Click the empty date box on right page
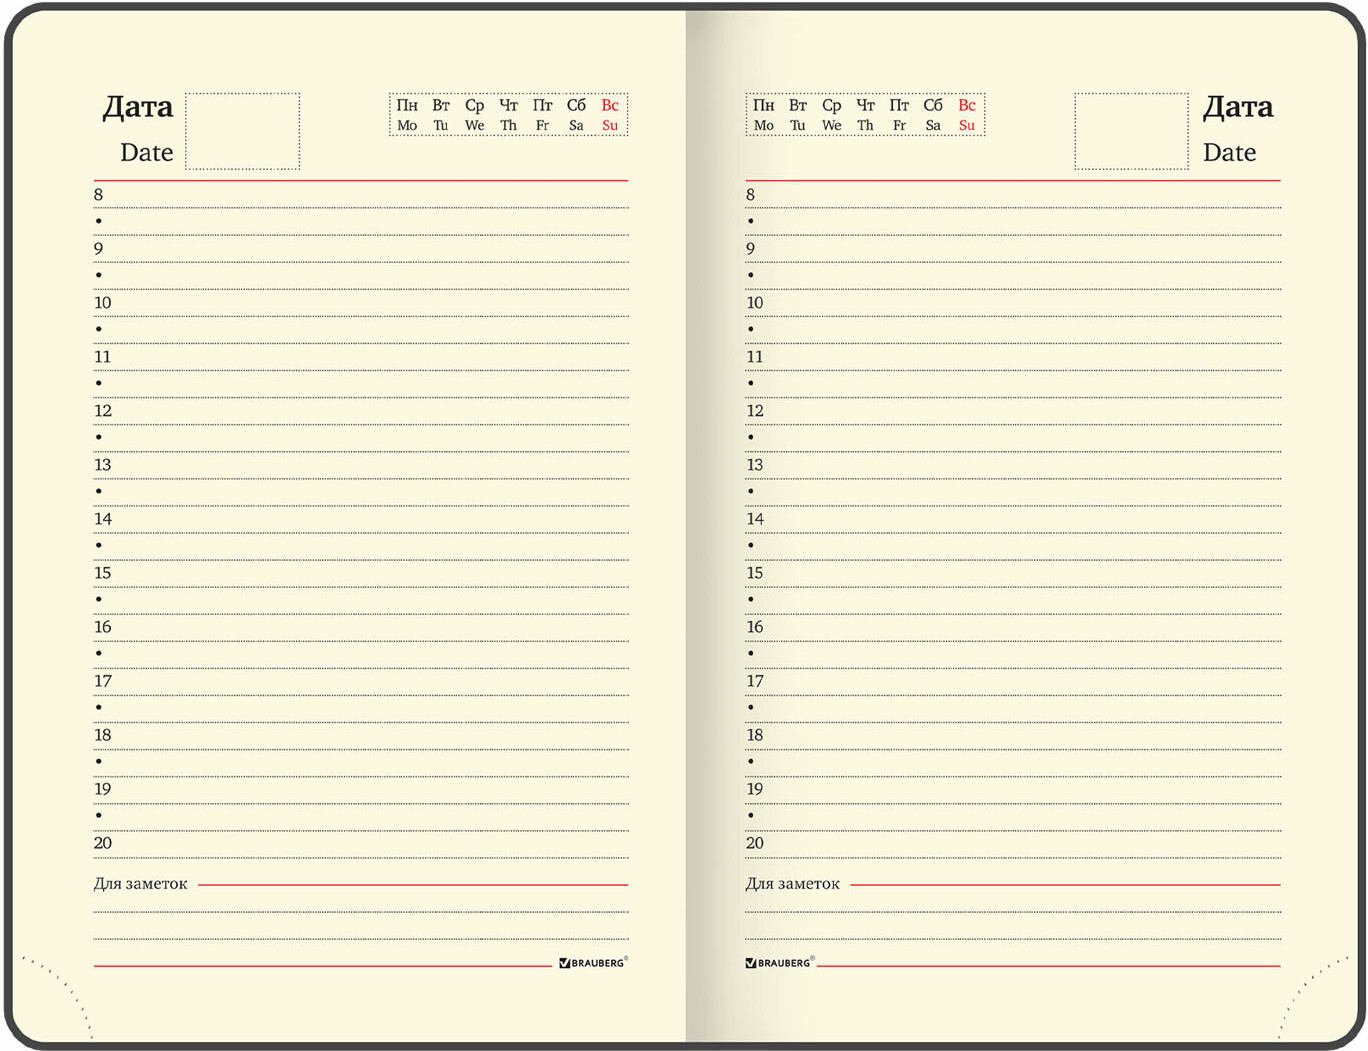Screen dimensions: 1368x1051 click(x=1131, y=131)
